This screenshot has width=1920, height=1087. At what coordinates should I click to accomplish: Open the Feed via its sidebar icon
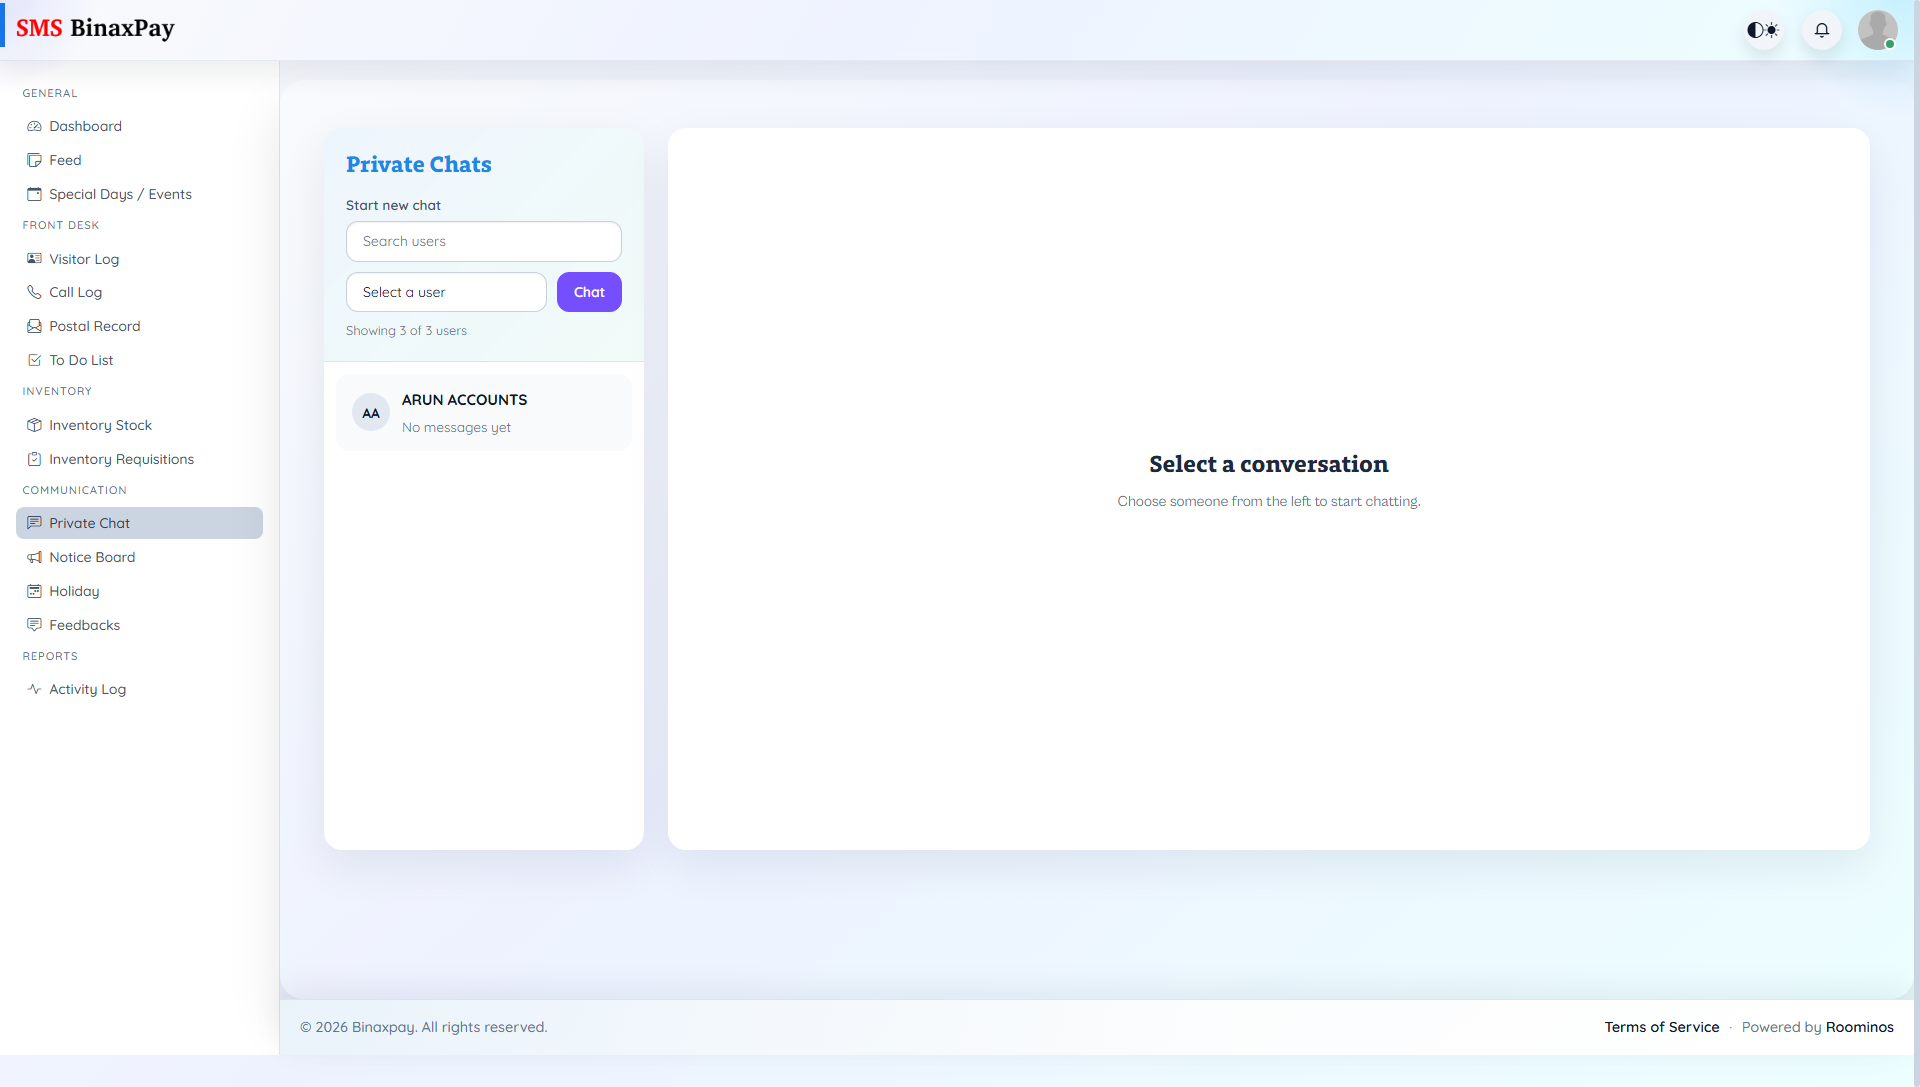(34, 160)
